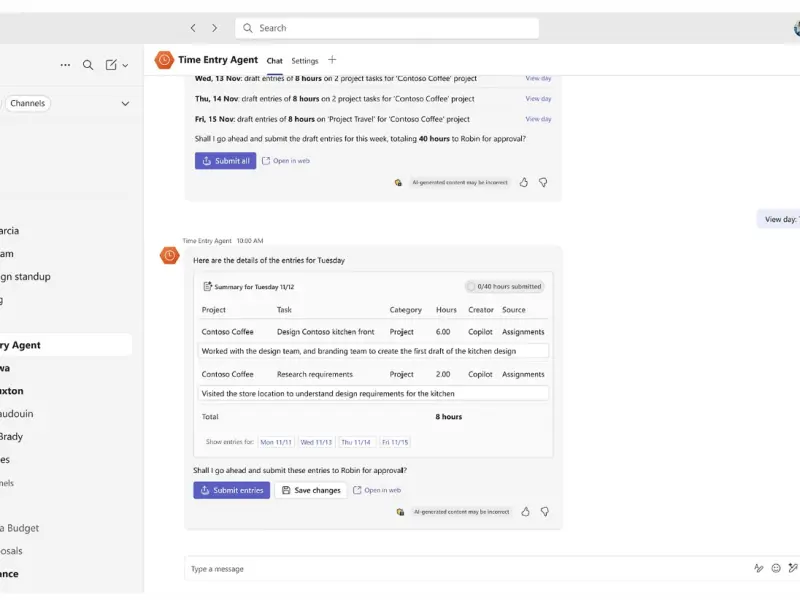Click the new chat compose icon
The width and height of the screenshot is (800, 600).
tap(111, 65)
